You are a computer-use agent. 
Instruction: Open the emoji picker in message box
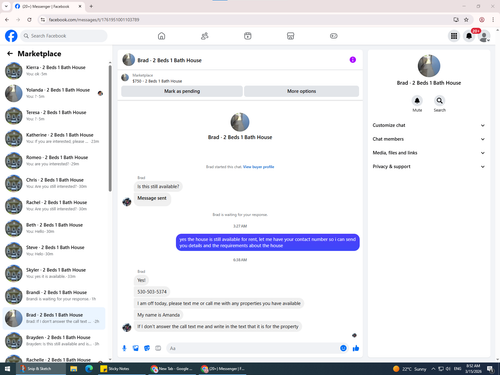343,348
